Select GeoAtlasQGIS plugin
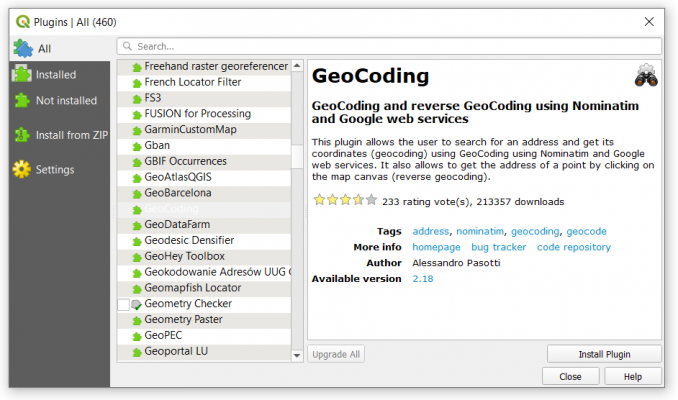 (x=204, y=177)
